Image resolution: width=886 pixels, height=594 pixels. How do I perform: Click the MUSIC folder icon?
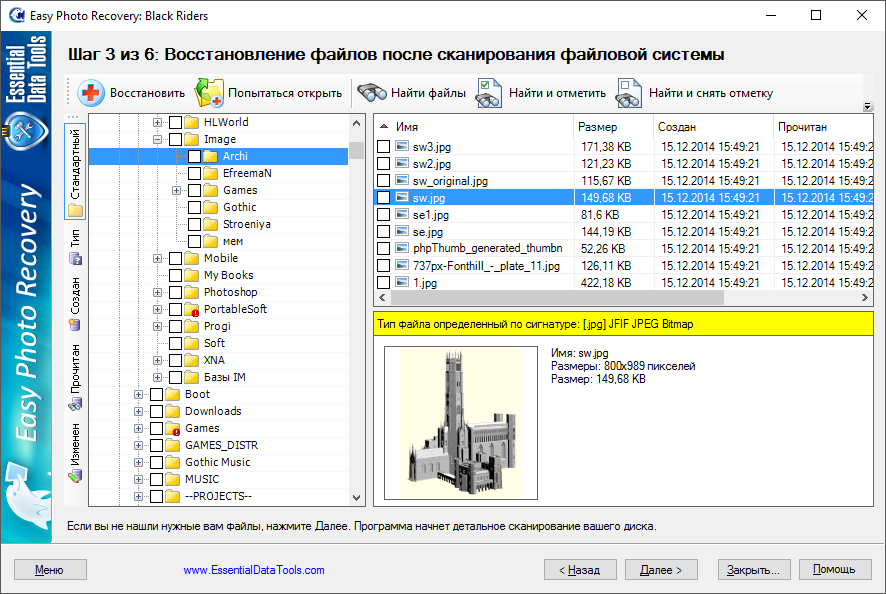[173, 479]
